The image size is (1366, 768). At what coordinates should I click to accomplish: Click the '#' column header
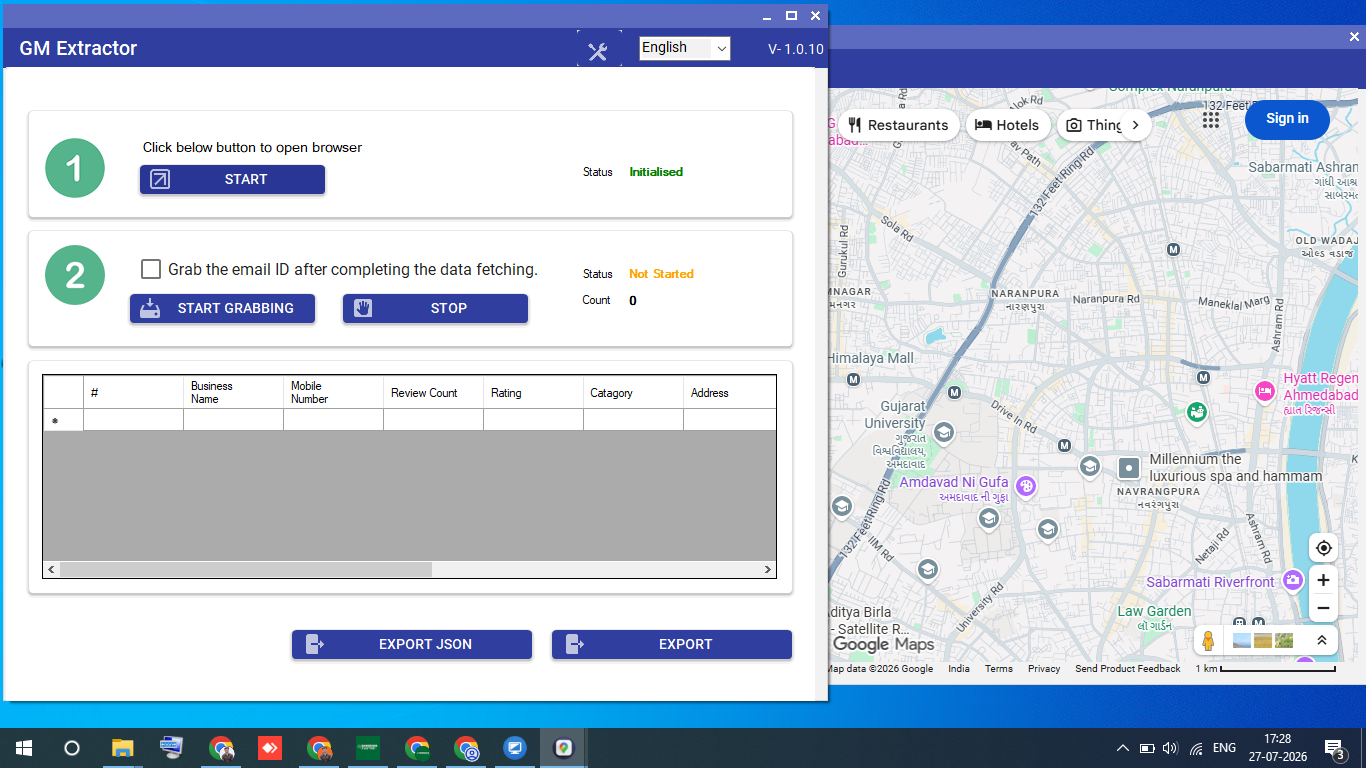133,392
